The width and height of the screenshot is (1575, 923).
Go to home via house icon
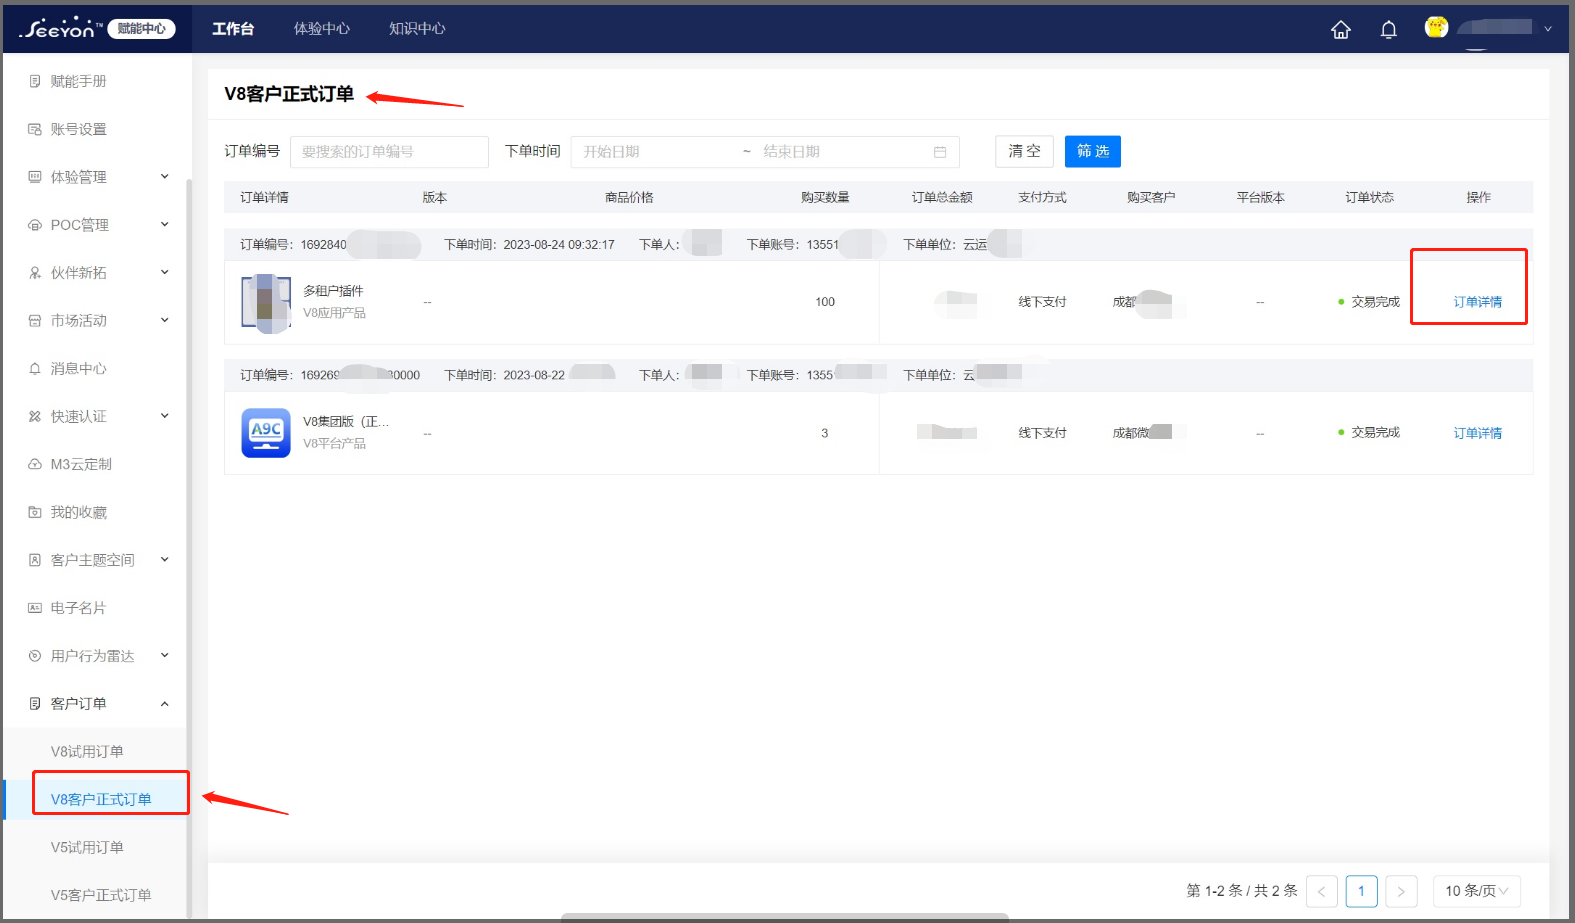(x=1341, y=29)
